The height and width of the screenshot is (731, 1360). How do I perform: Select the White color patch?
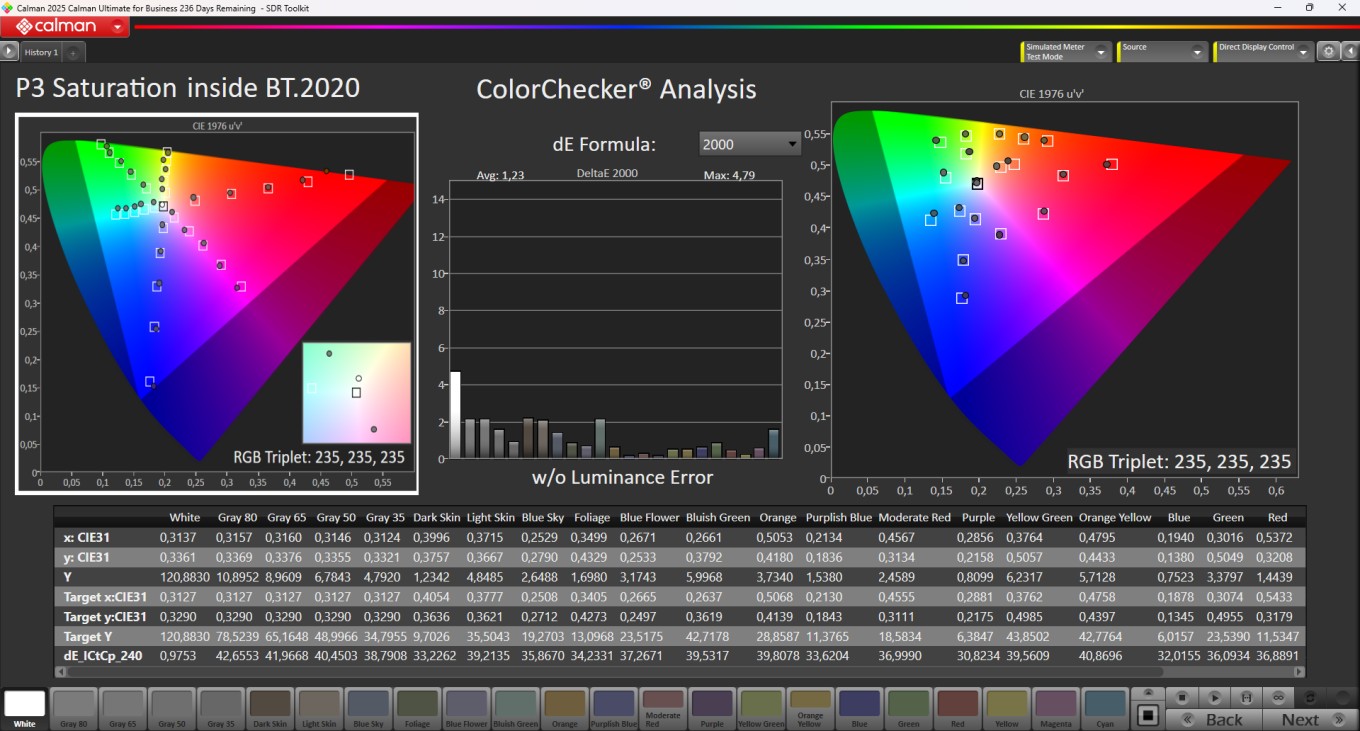tap(25, 708)
